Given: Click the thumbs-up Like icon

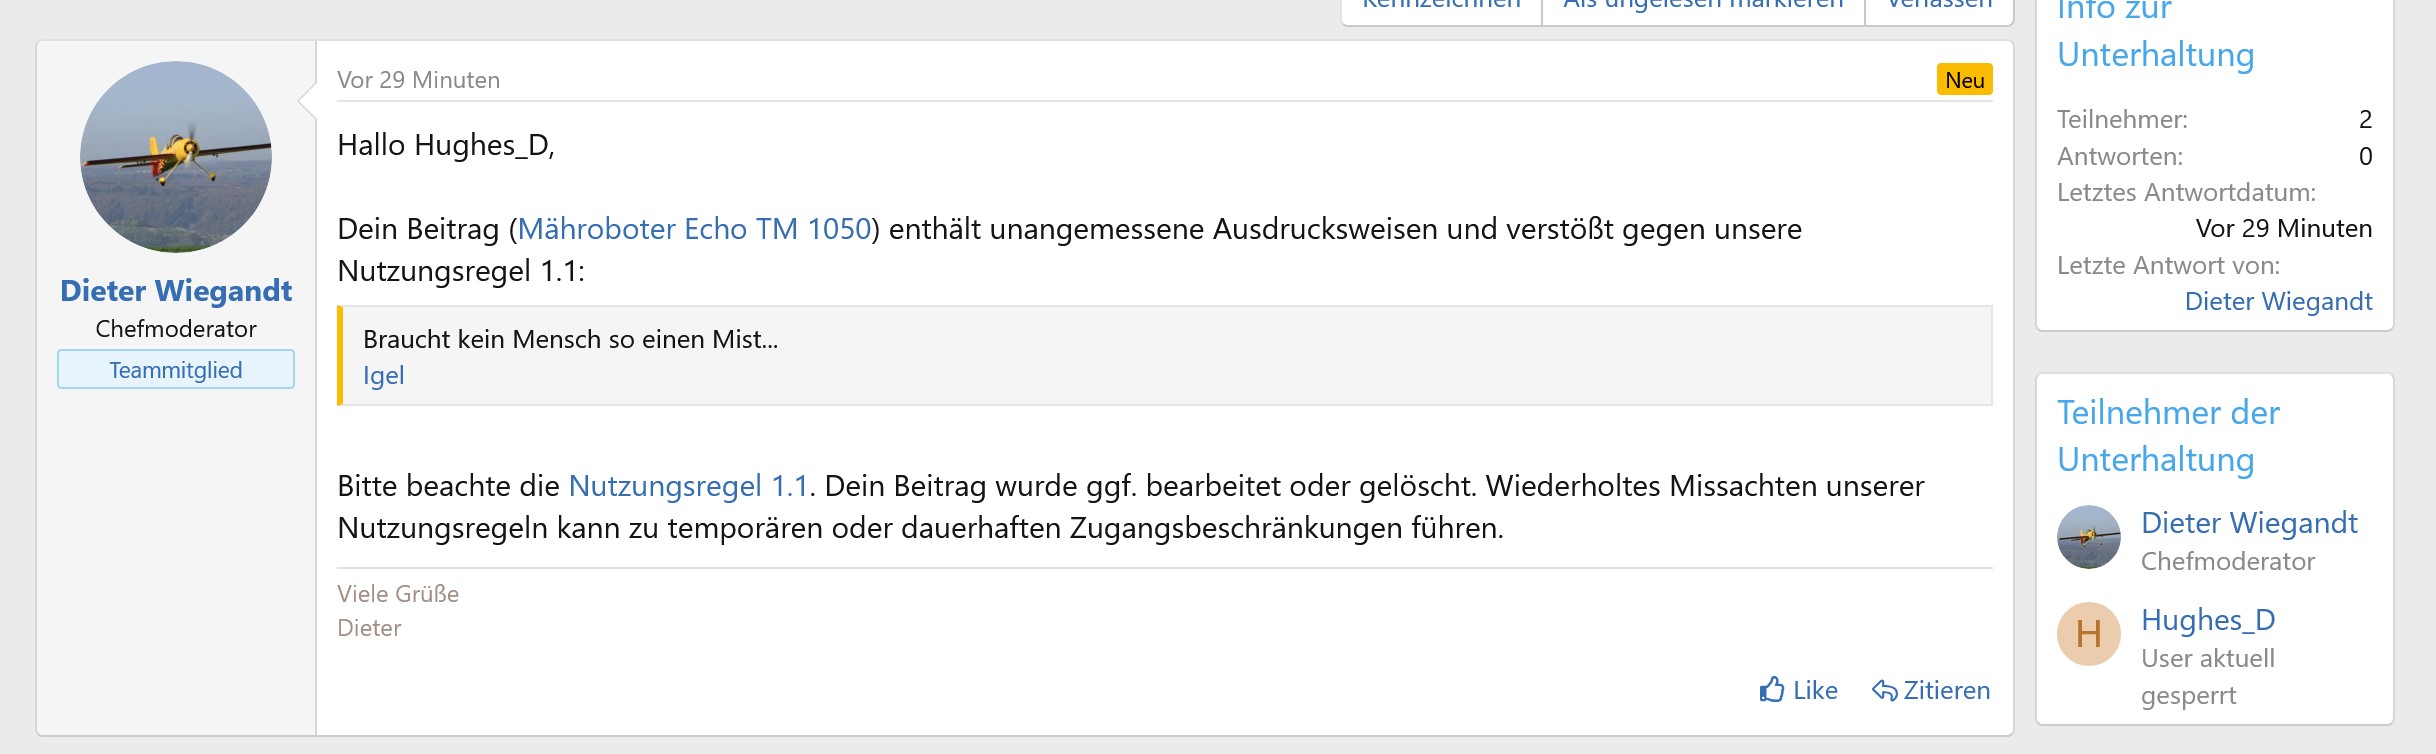Looking at the screenshot, I should point(1772,690).
